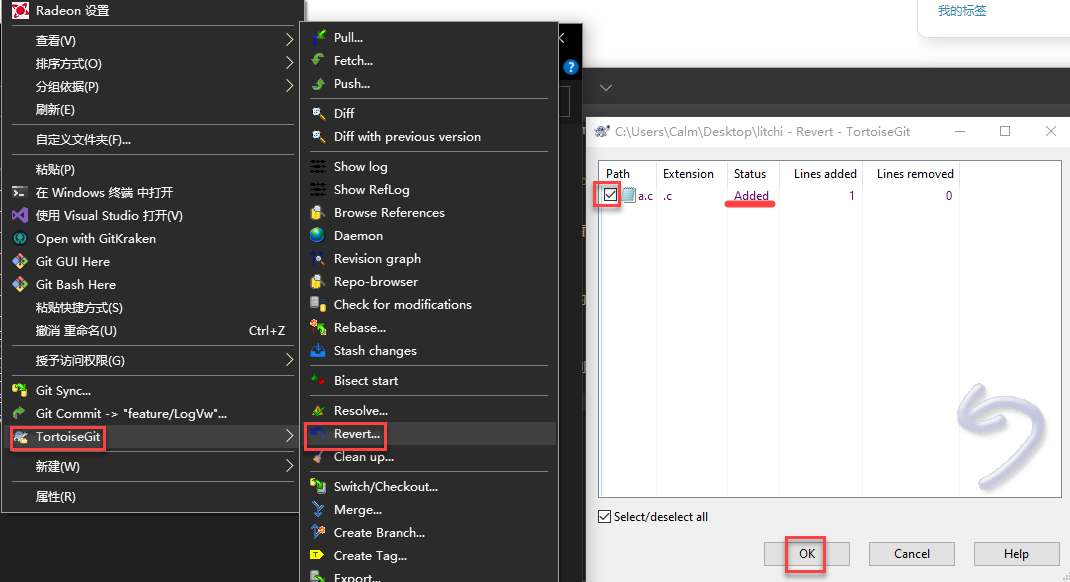Viewport: 1070px width, 582px height.
Task: Expand the 授予访问权限(G) submenu arrow
Action: [x=289, y=360]
